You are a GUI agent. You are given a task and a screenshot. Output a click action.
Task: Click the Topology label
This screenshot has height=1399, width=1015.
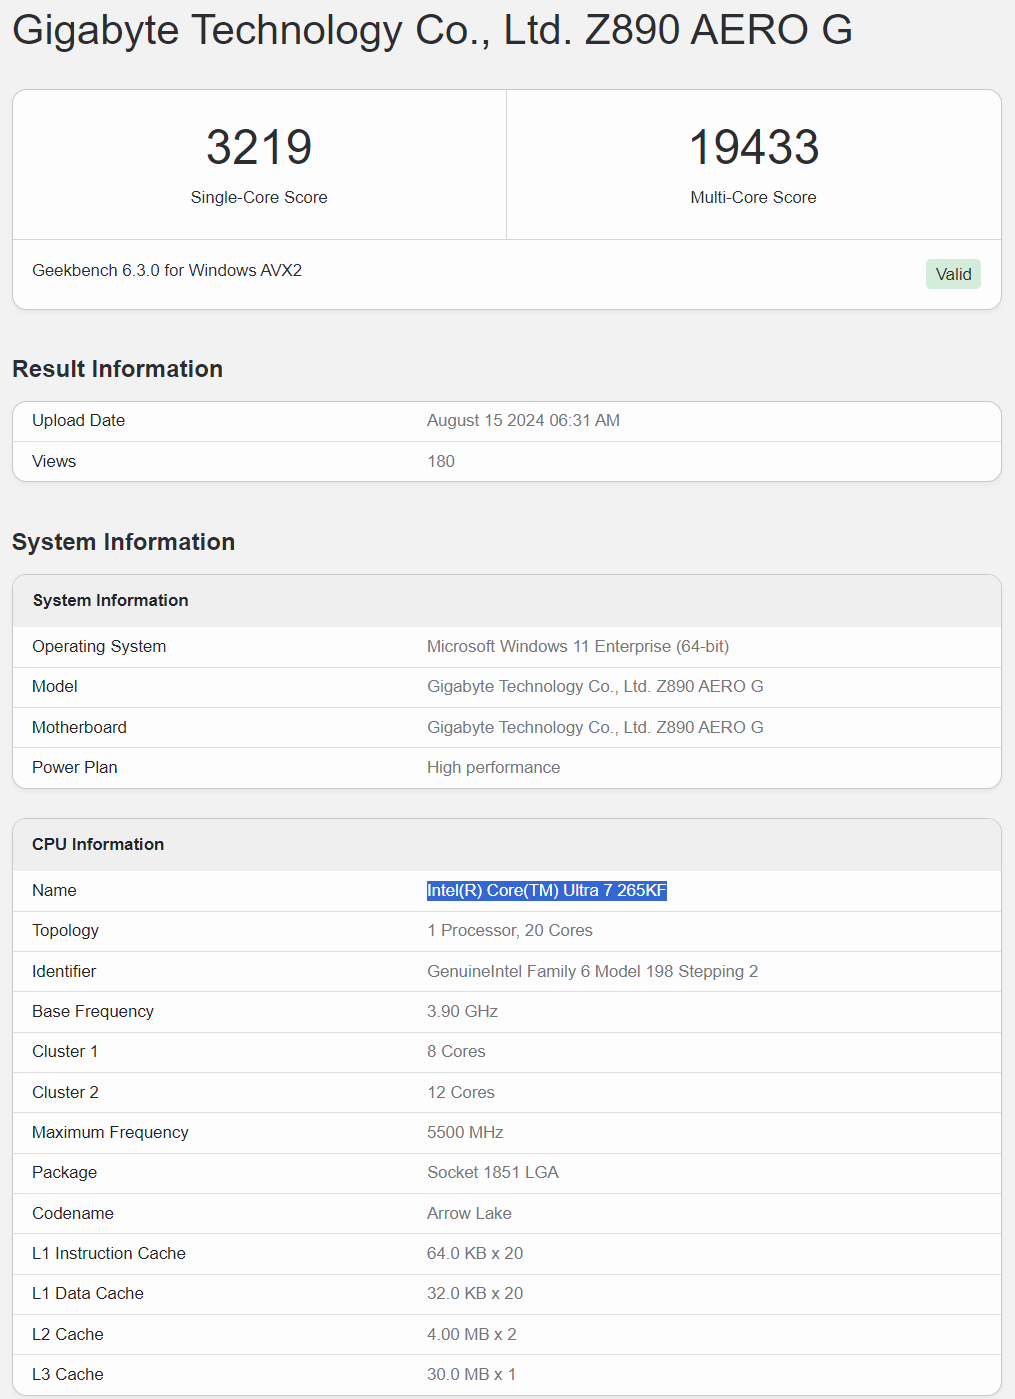pyautogui.click(x=65, y=930)
